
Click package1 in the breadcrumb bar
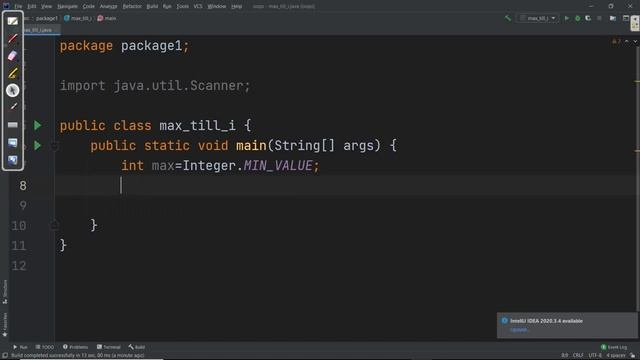pyautogui.click(x=47, y=18)
